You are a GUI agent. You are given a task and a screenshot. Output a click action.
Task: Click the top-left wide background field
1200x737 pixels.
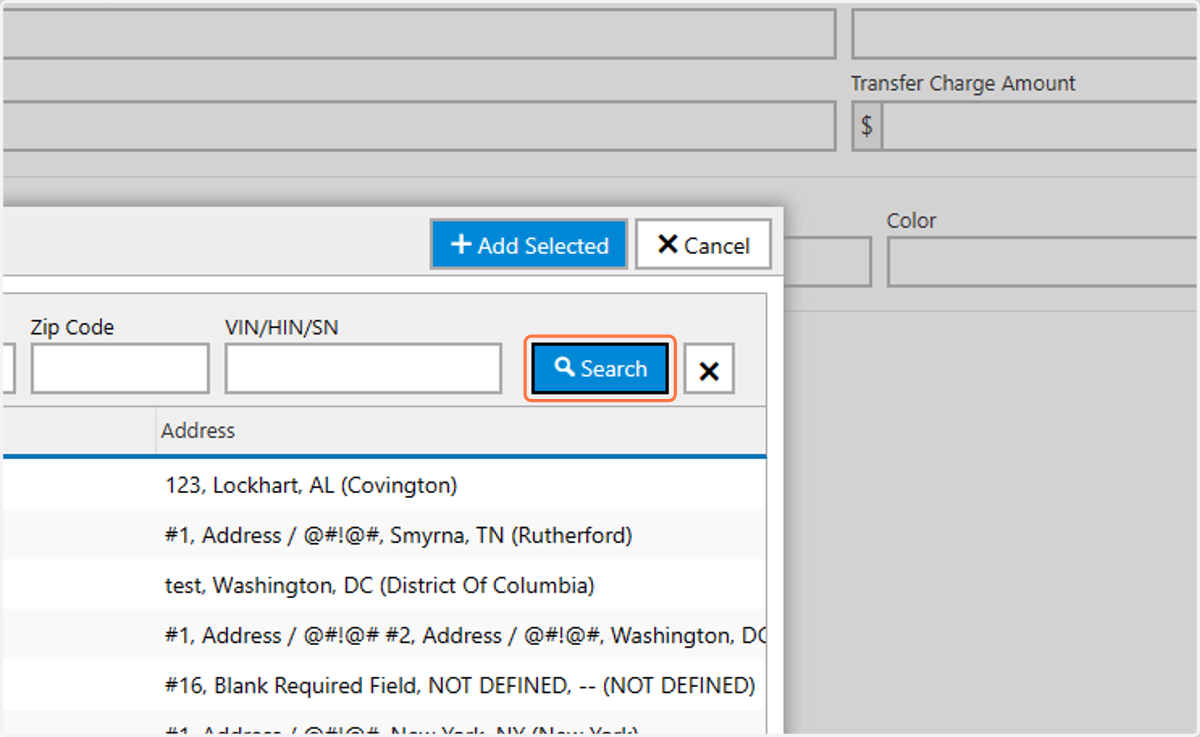[x=419, y=34]
